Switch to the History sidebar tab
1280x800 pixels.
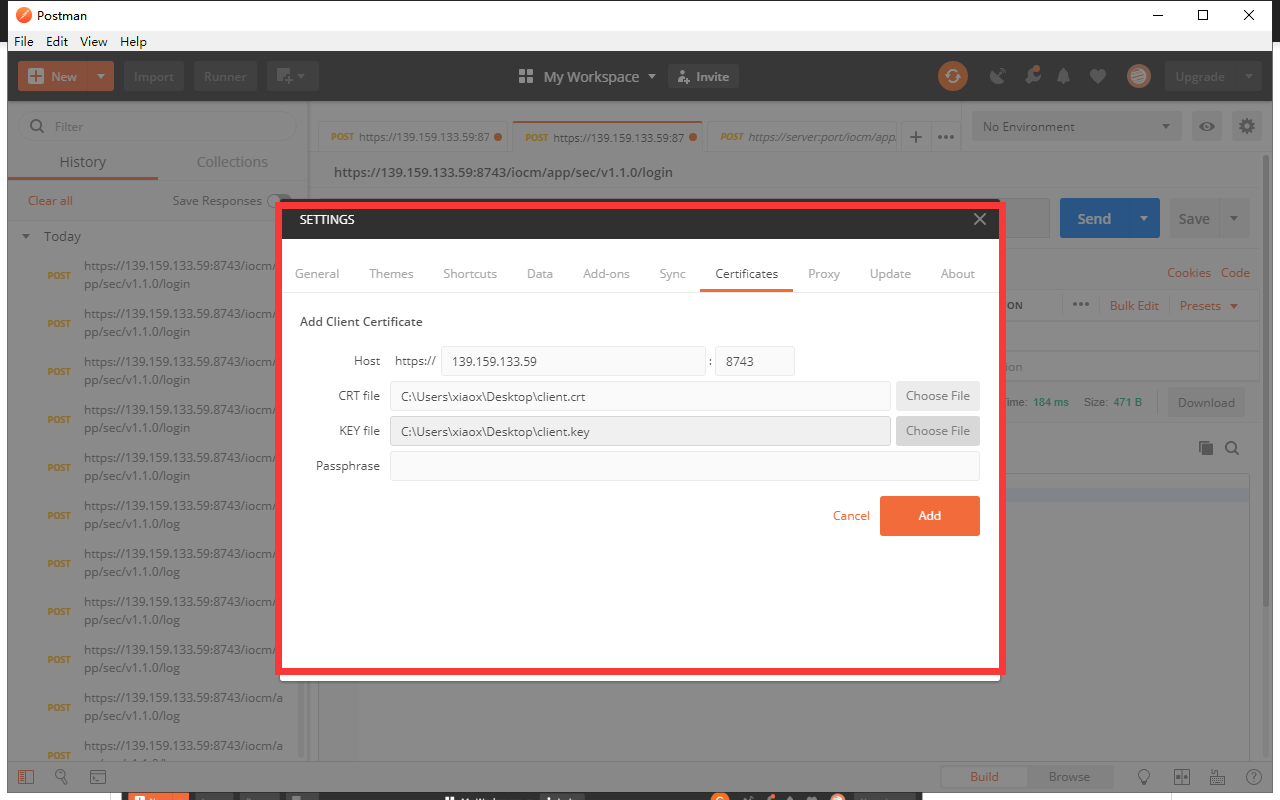(x=83, y=162)
